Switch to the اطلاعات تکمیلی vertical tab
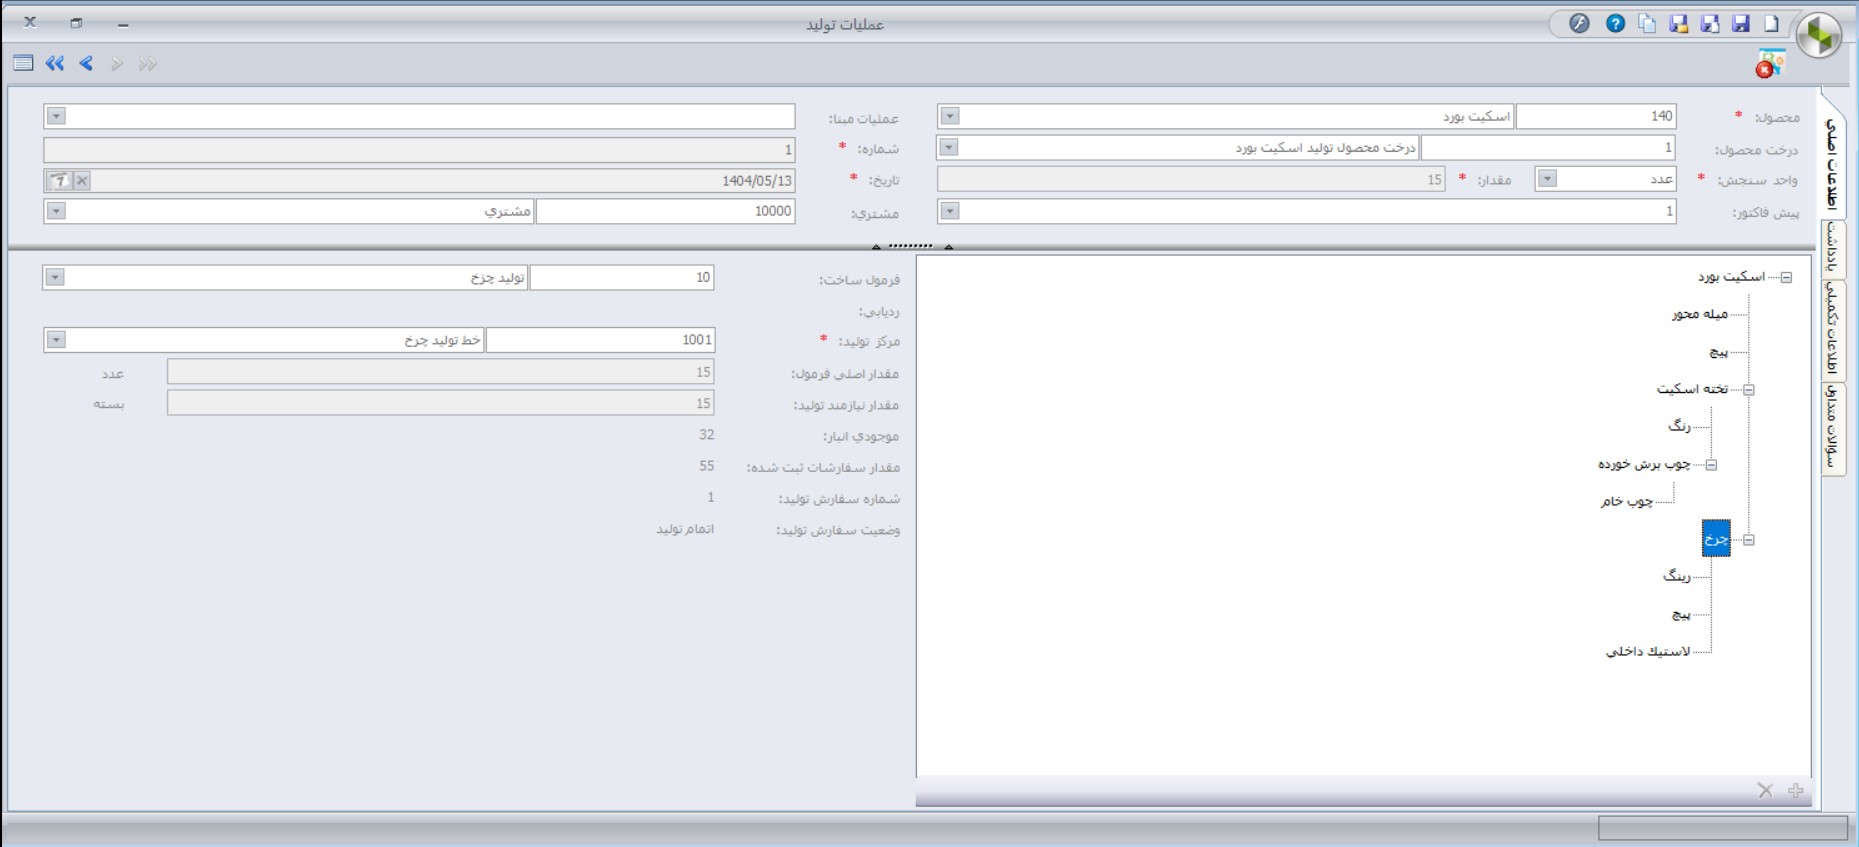Viewport: 1859px width, 847px height. [1833, 328]
